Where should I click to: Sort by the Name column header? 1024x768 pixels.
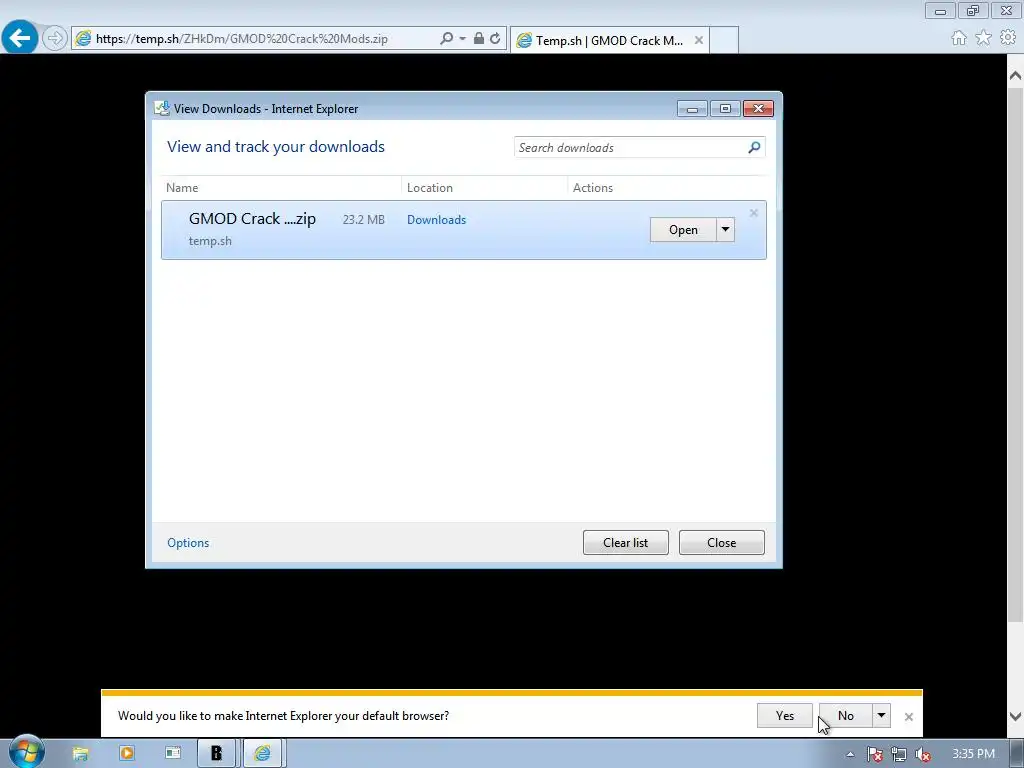pyautogui.click(x=182, y=187)
